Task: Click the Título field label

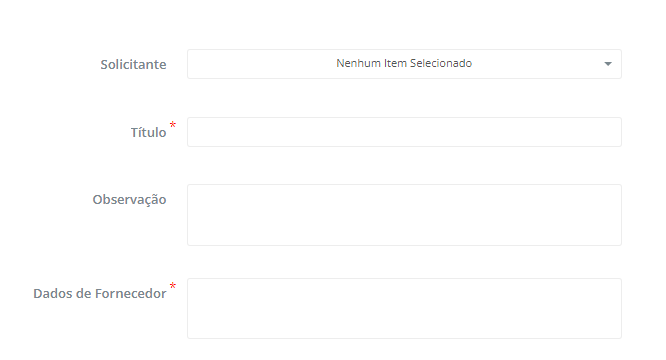Action: pyautogui.click(x=148, y=132)
